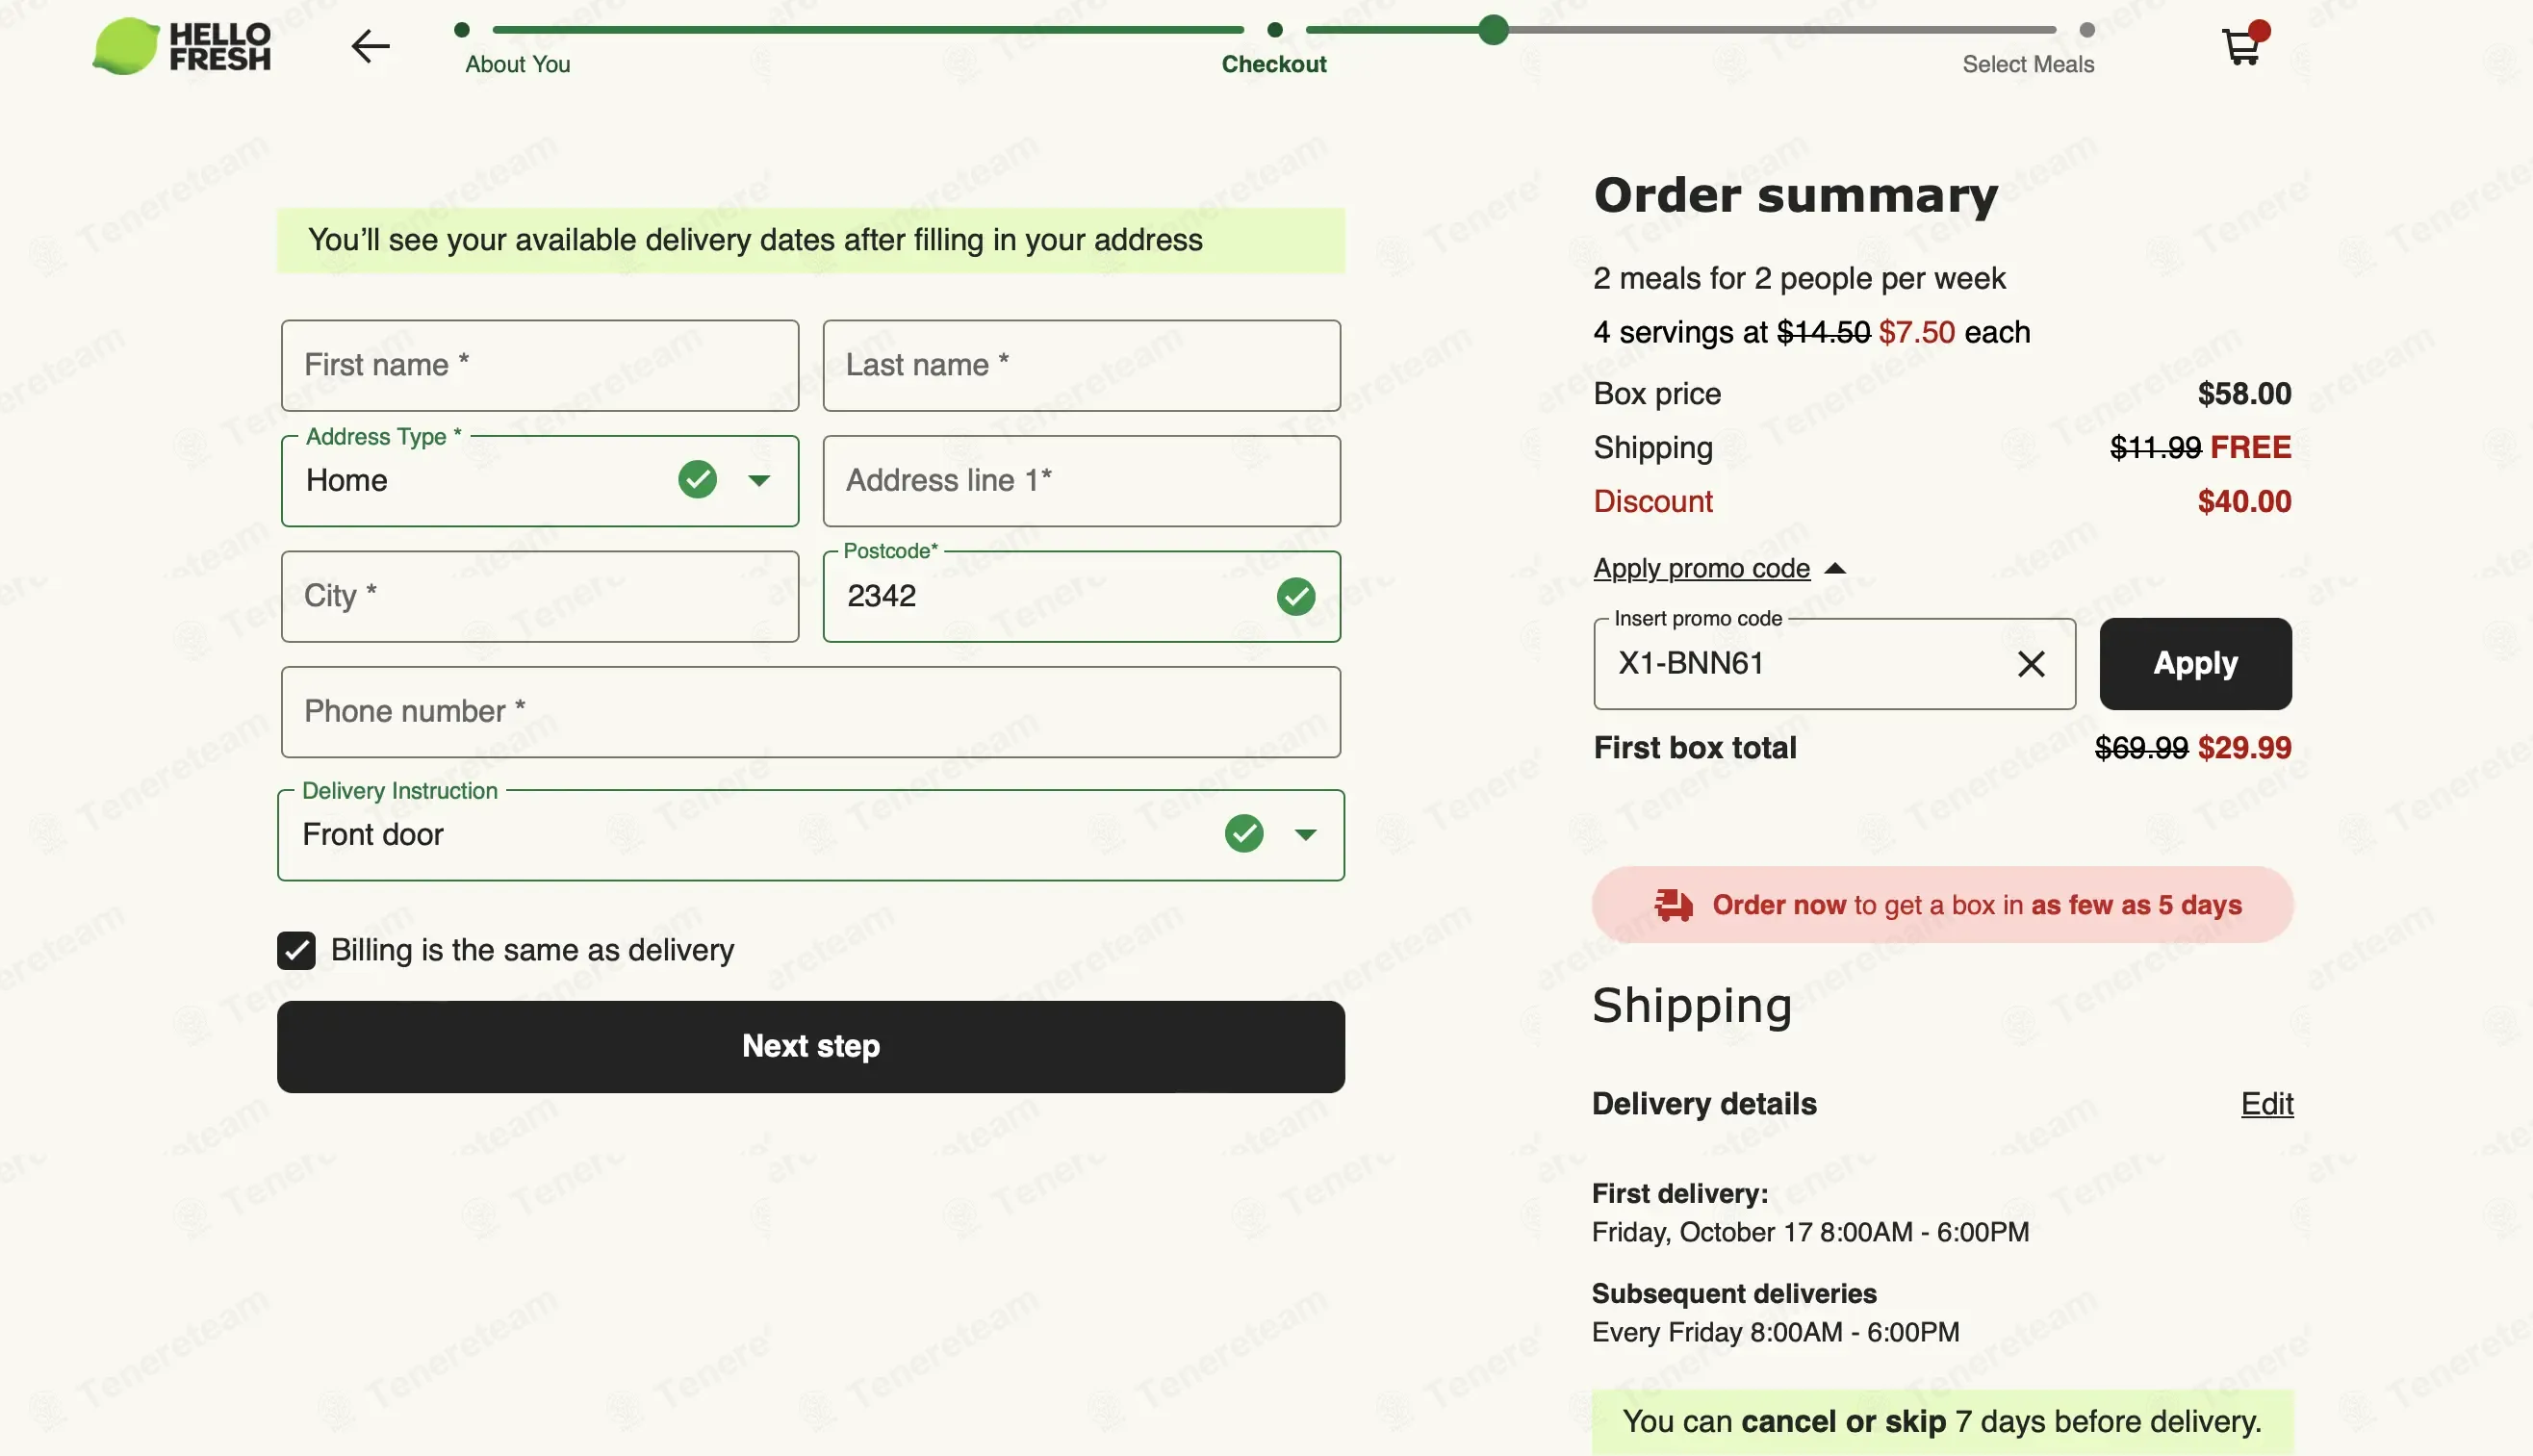
Task: Apply the entered promo code
Action: pos(2195,664)
